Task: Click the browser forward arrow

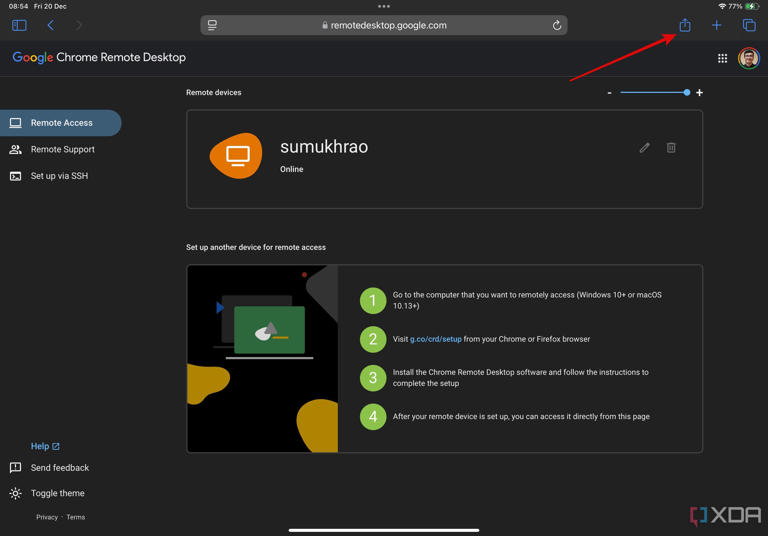Action: click(x=78, y=25)
